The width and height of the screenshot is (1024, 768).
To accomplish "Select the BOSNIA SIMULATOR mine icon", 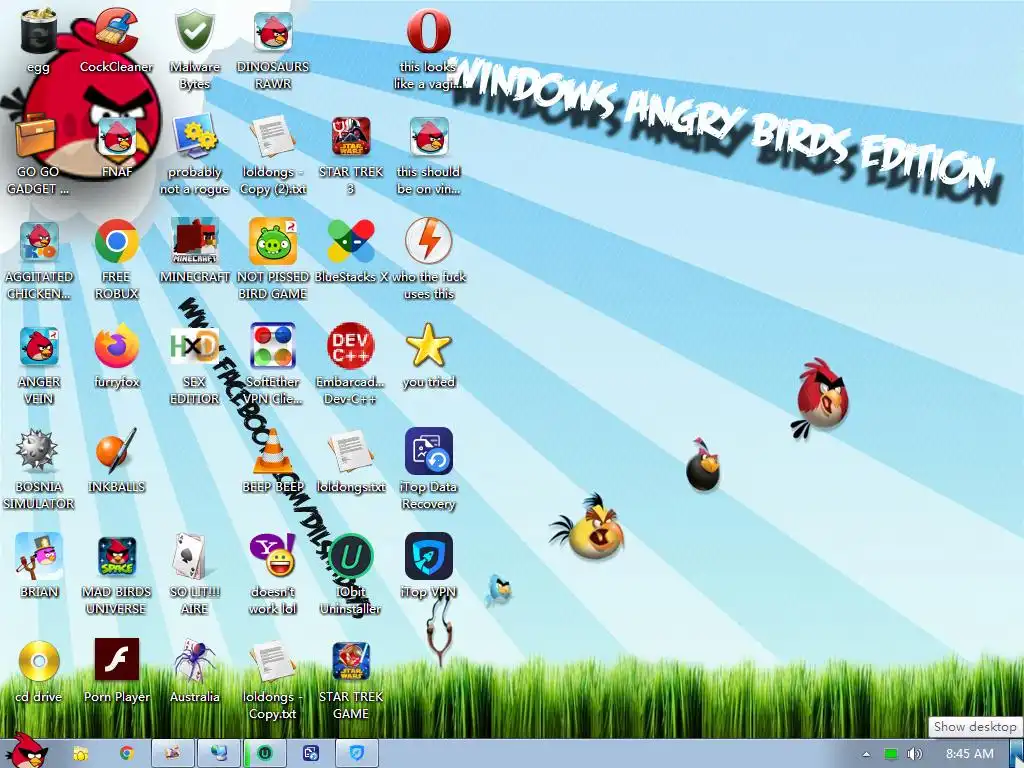I will 37,451.
